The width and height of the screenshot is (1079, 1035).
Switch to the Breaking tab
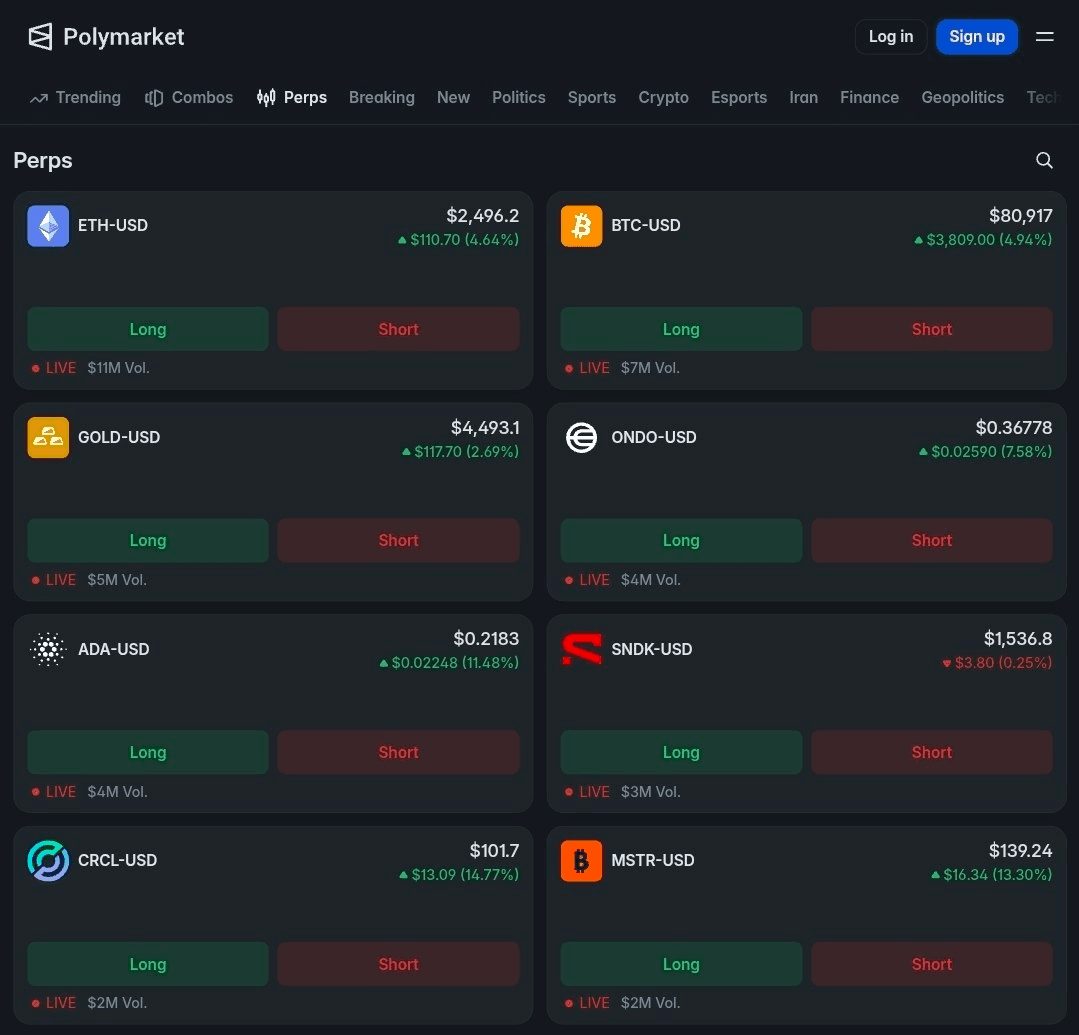click(x=382, y=98)
